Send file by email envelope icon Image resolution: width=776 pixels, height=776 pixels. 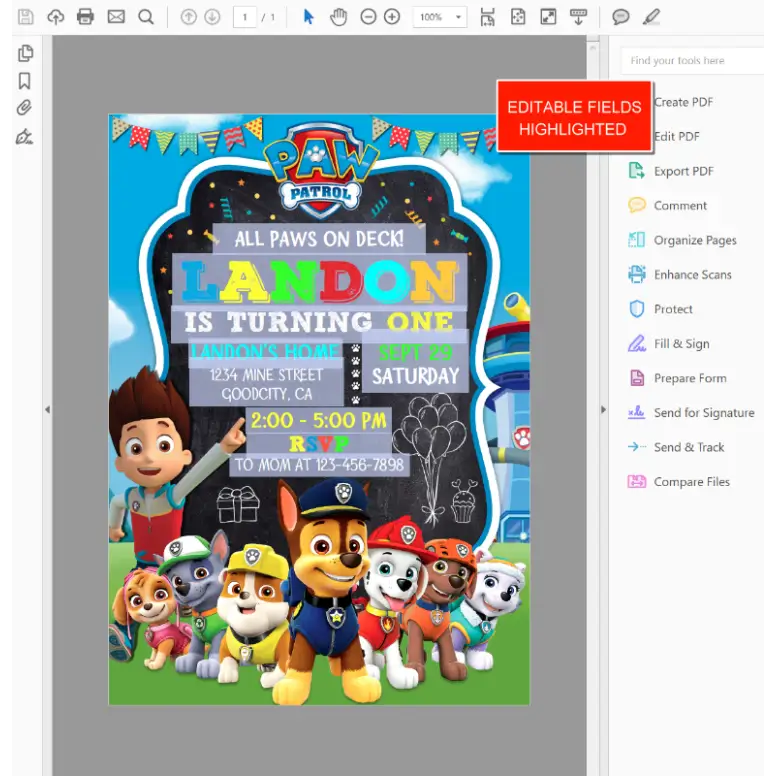pos(116,17)
